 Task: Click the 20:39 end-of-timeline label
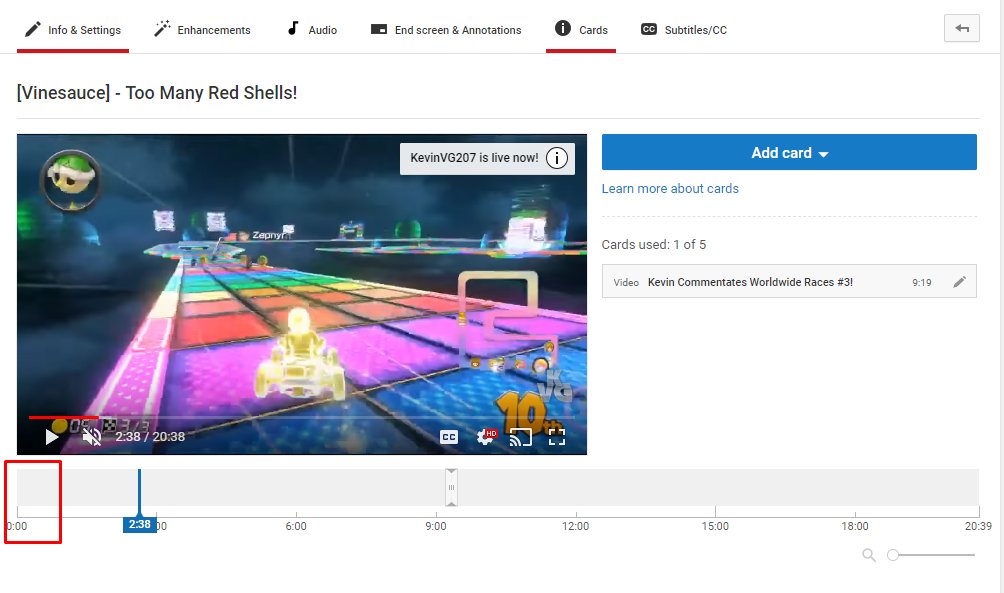point(978,526)
